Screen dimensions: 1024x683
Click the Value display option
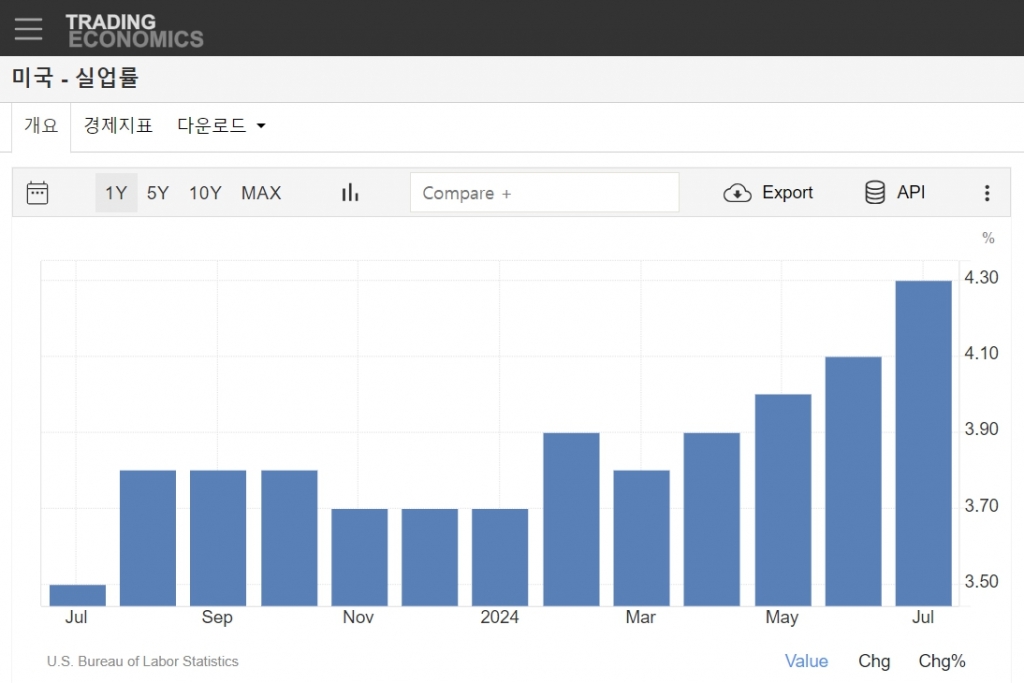[806, 661]
